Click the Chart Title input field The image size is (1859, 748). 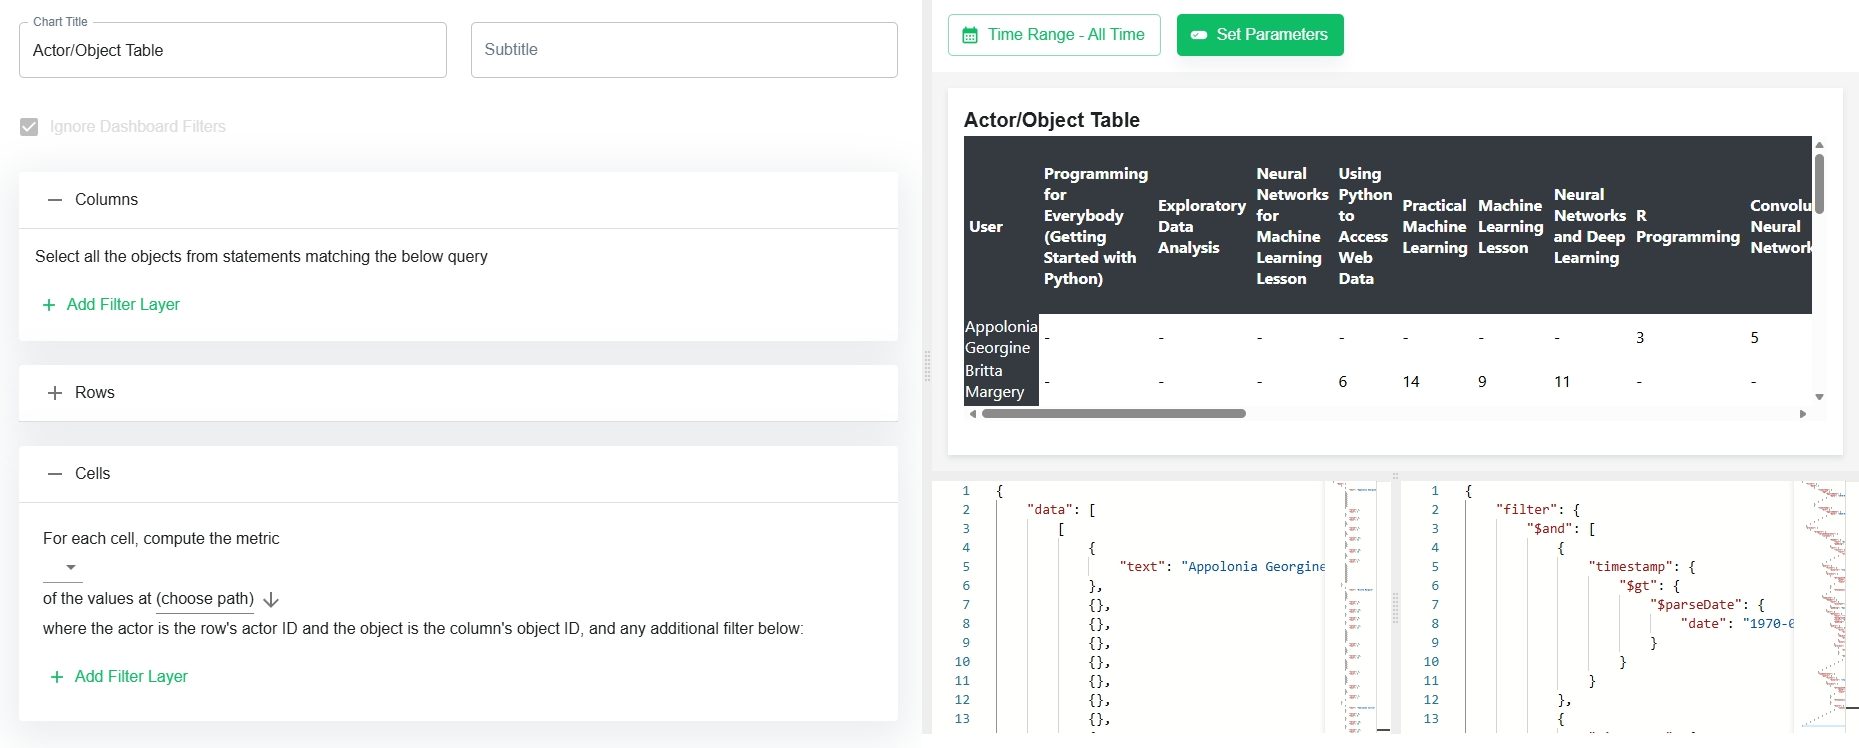click(232, 51)
